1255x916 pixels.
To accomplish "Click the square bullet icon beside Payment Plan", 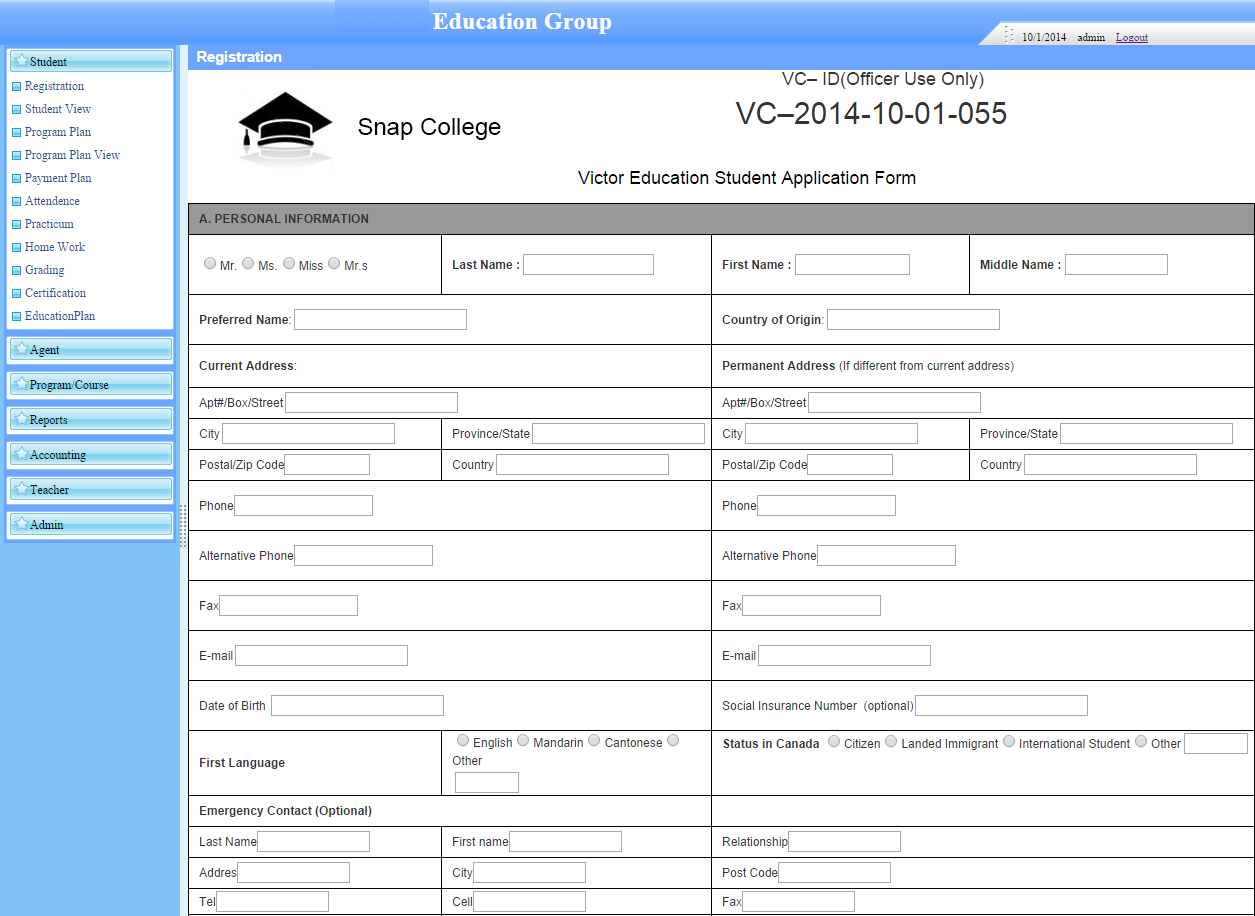I will [16, 179].
